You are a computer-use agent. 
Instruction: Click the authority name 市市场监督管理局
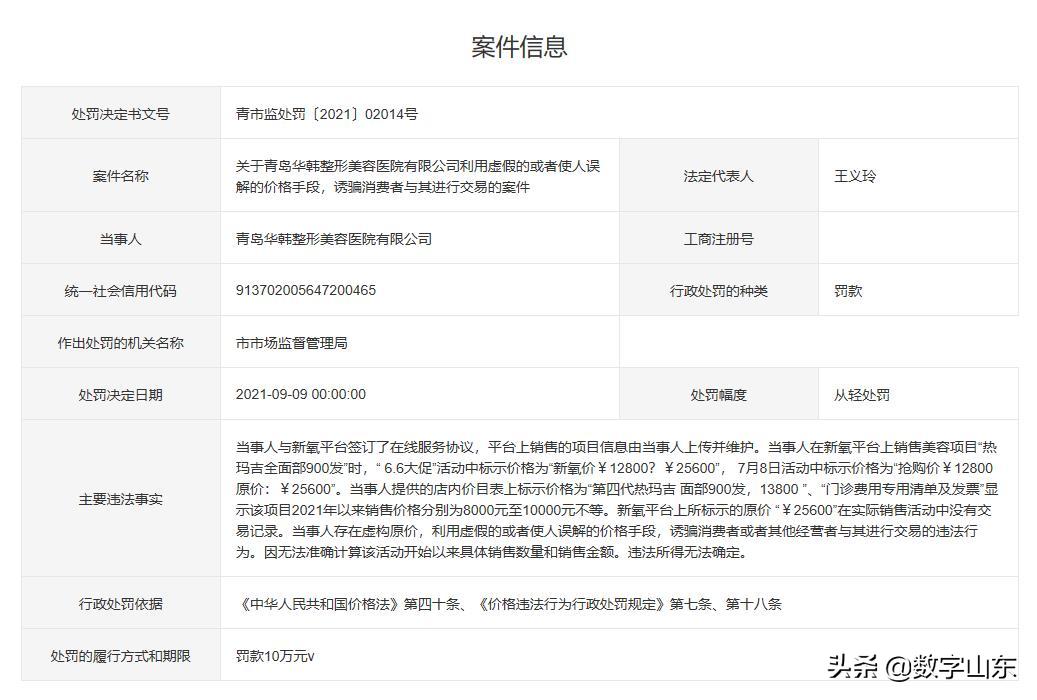pyautogui.click(x=292, y=342)
